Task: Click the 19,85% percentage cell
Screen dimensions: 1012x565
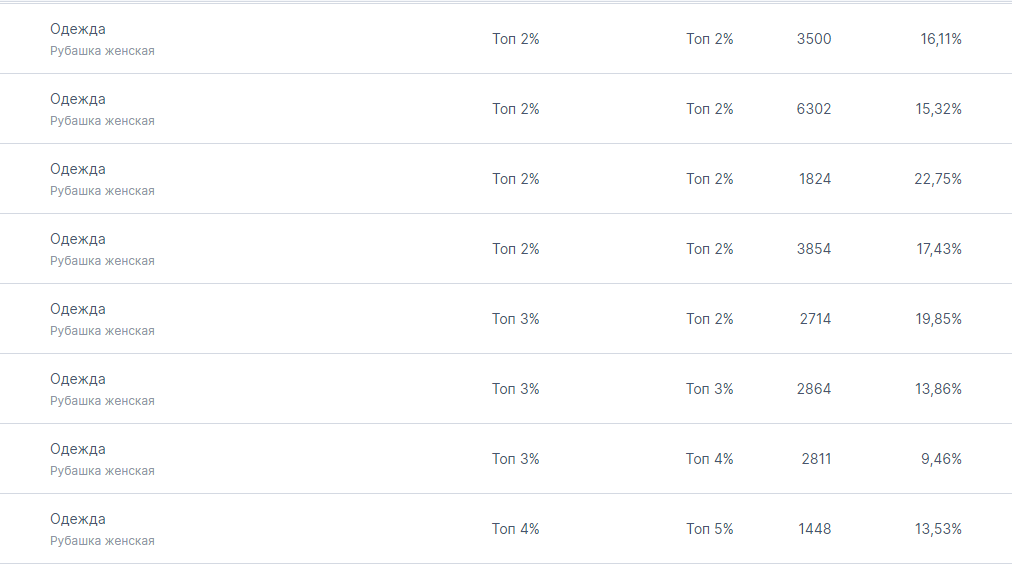Action: point(938,319)
